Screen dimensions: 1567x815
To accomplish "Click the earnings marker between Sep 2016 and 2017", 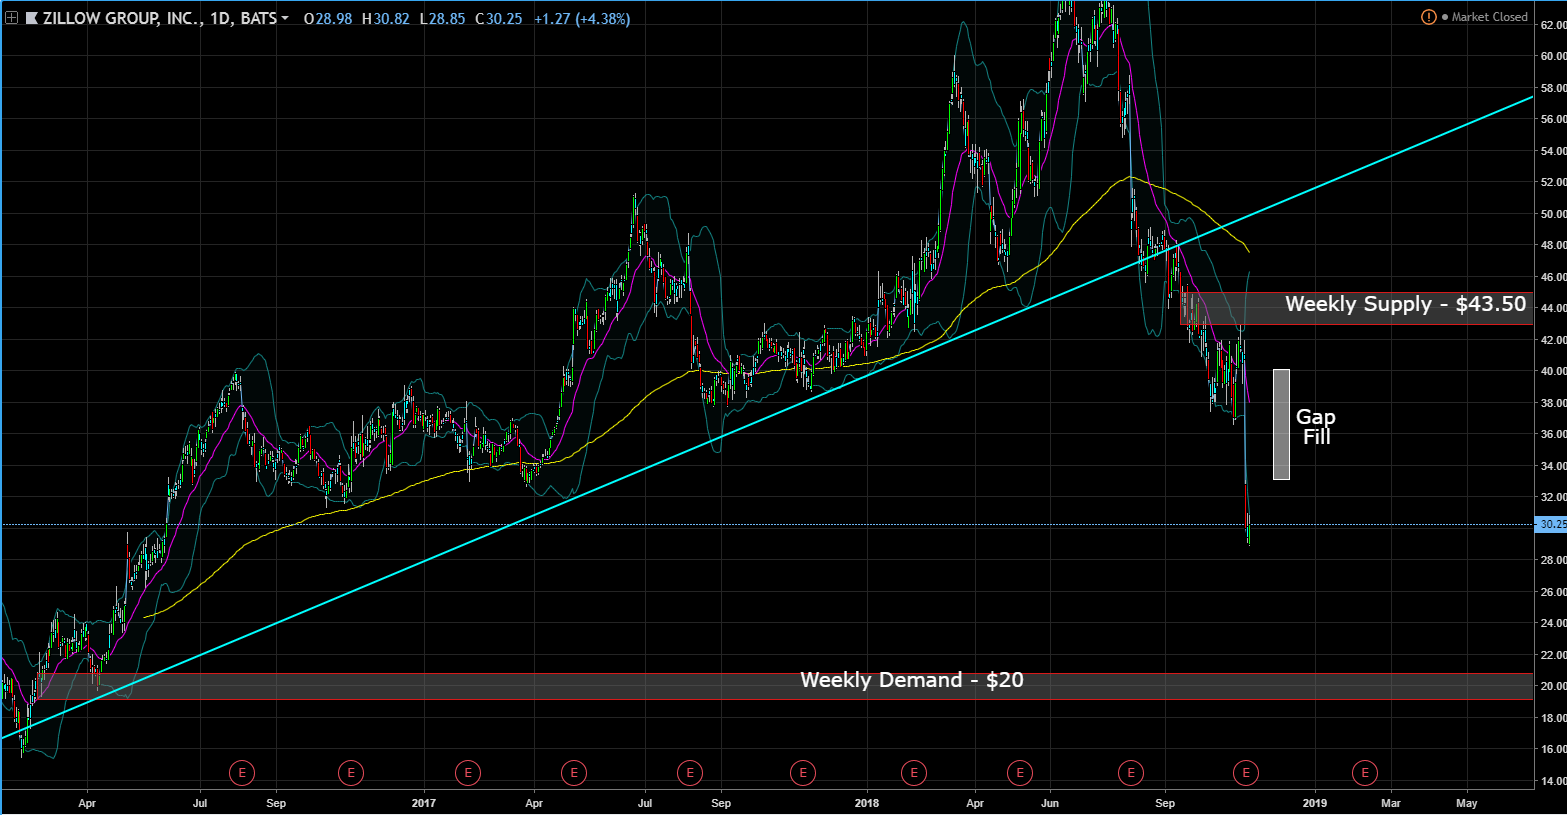I will point(350,772).
